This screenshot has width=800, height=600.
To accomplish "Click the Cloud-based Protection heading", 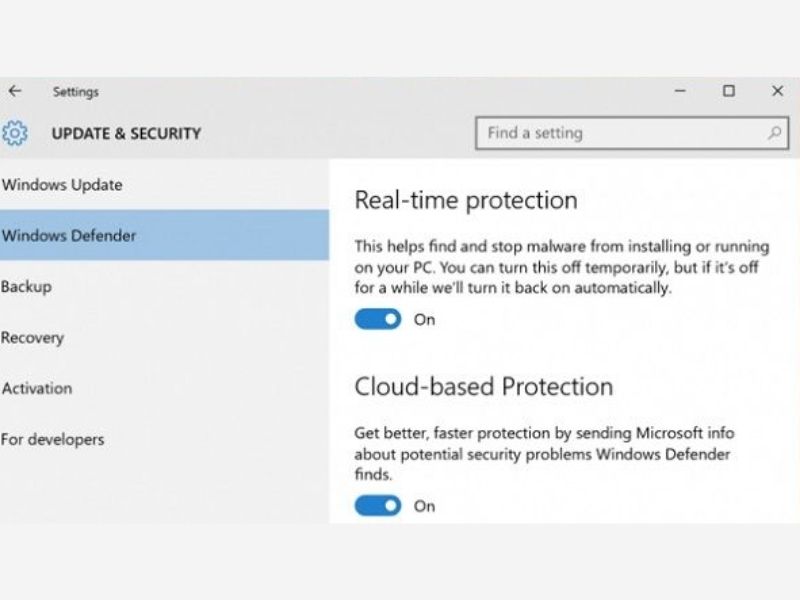I will (x=483, y=386).
